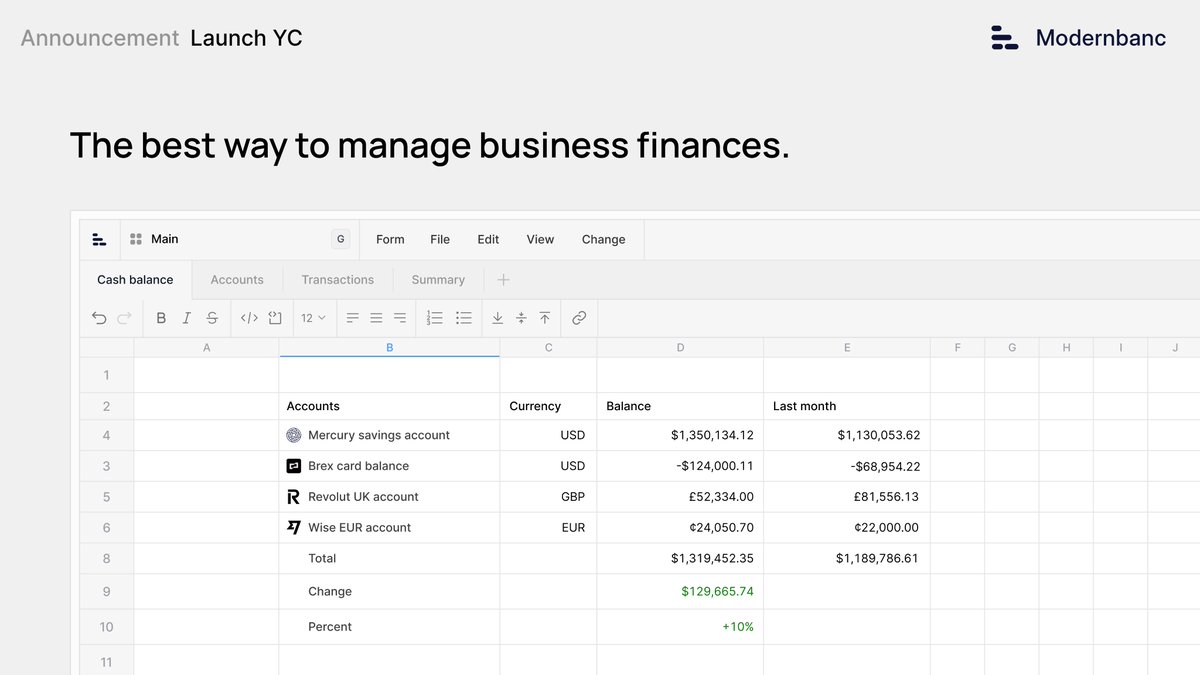Open the View menu

coord(540,240)
